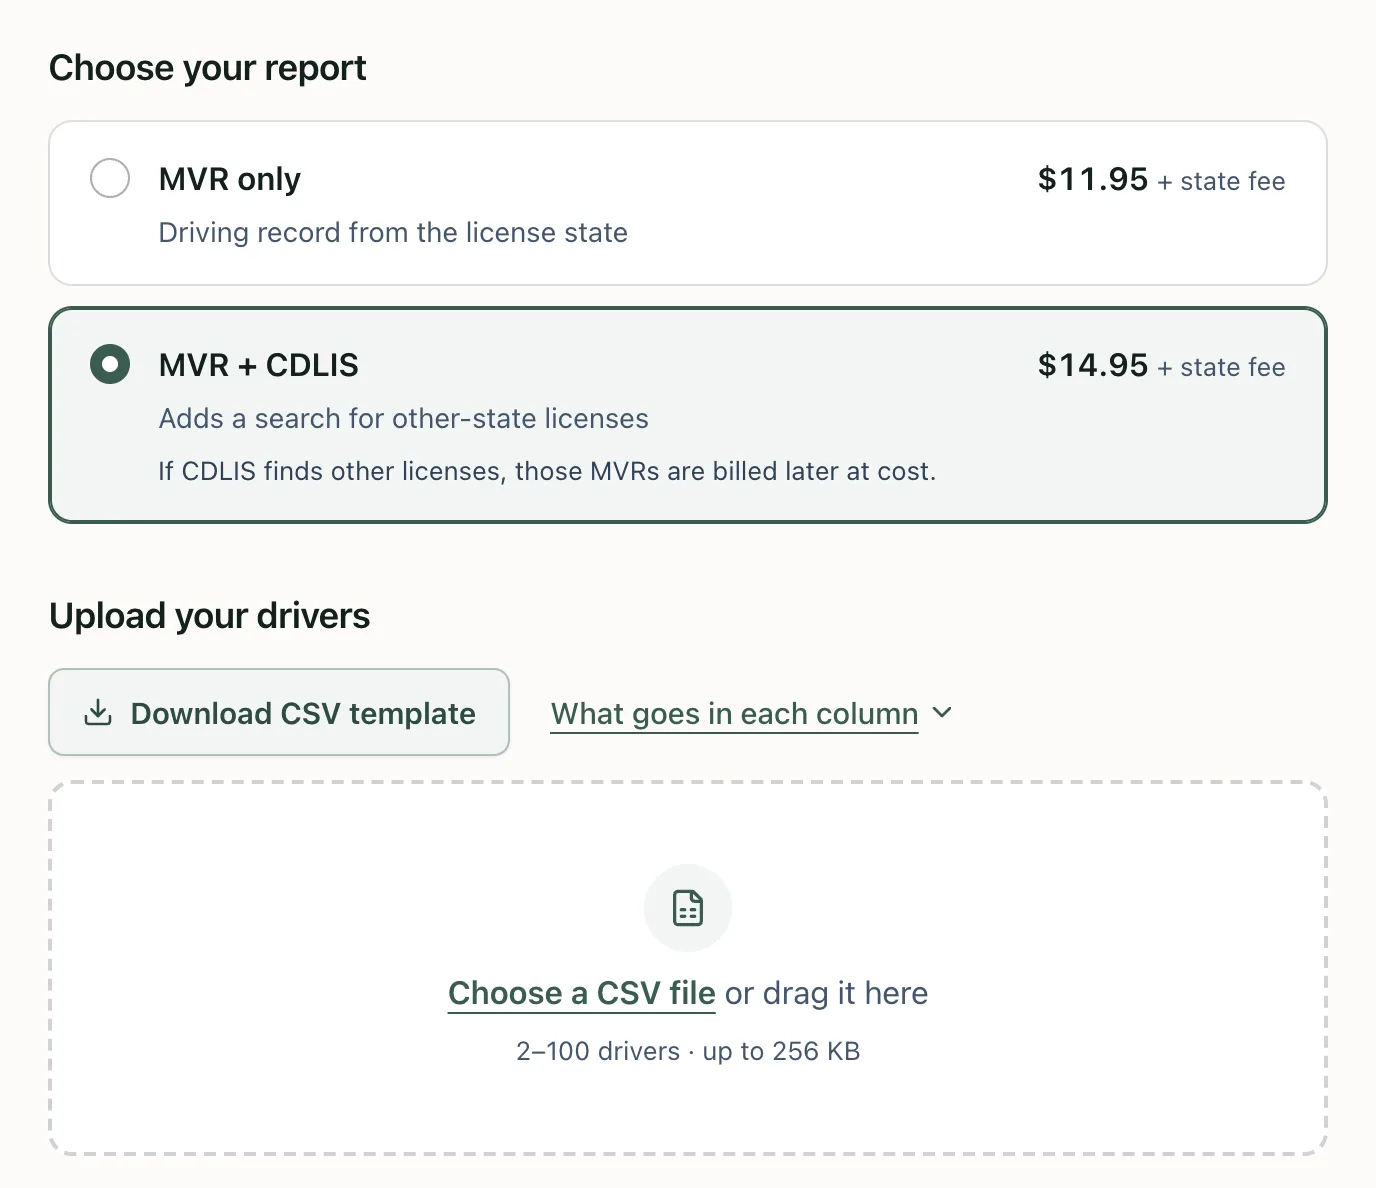This screenshot has width=1376, height=1188.
Task: Click the download arrow icon
Action: pos(98,713)
